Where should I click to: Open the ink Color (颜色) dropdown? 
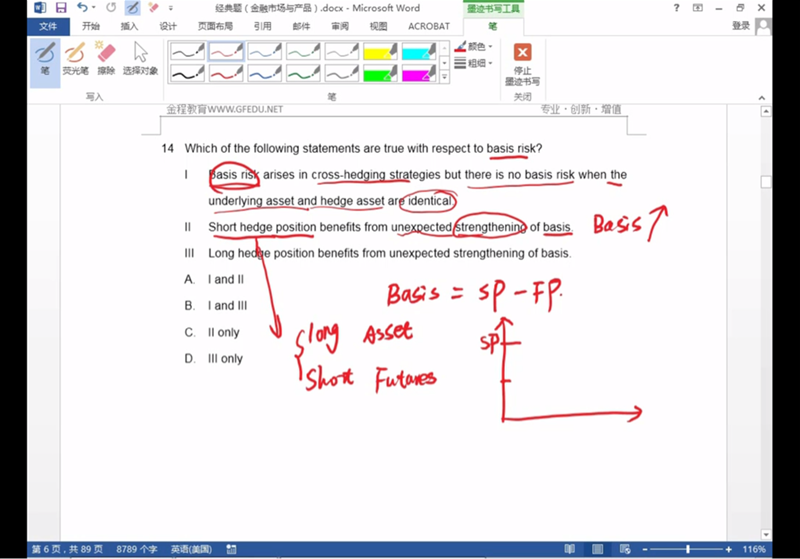pyautogui.click(x=473, y=47)
